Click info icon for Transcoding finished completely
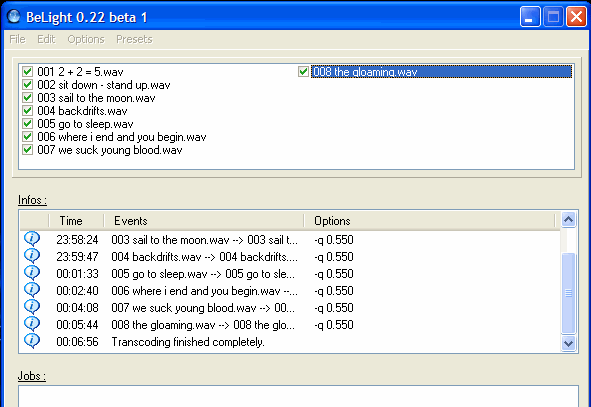Image resolution: width=591 pixels, height=407 pixels. pos(32,341)
